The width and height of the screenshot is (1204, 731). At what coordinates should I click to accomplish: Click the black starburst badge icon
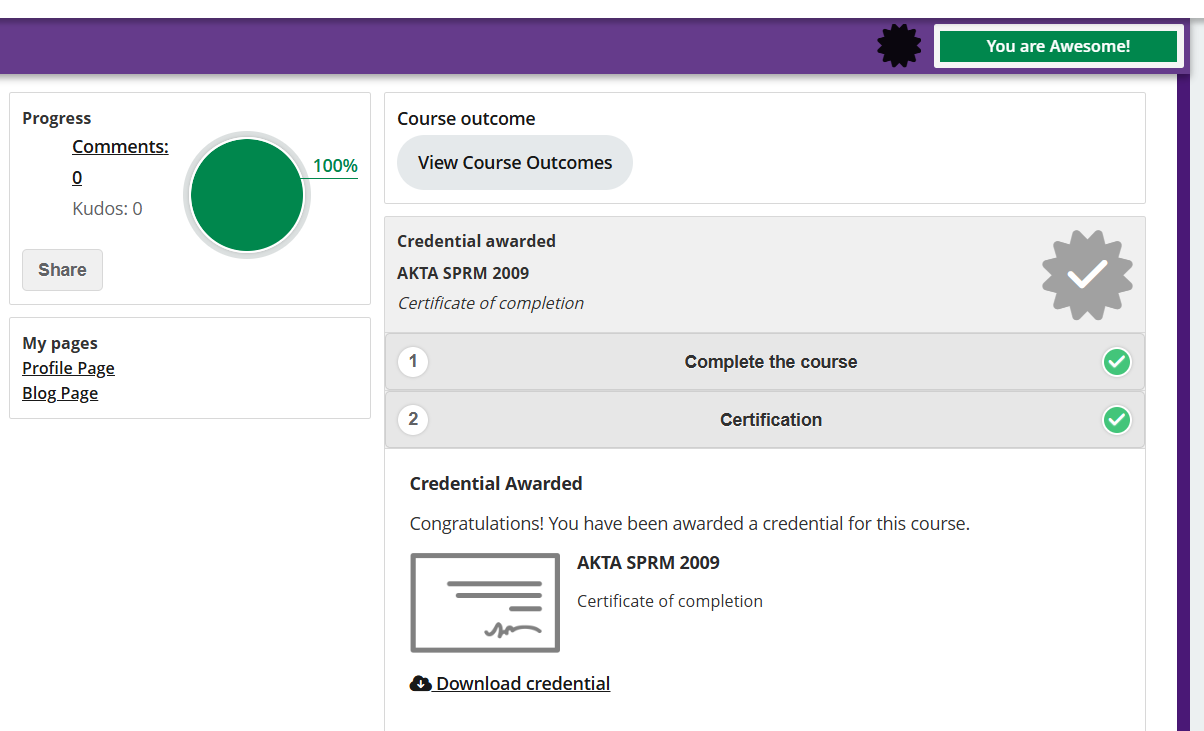(899, 46)
